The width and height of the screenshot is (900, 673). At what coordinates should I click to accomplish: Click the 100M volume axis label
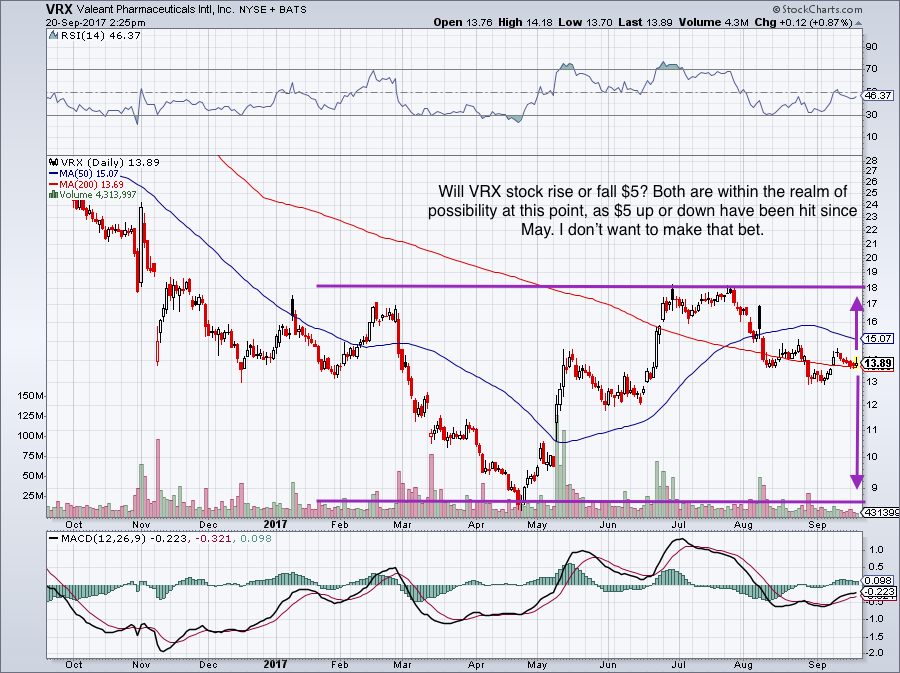coord(31,436)
